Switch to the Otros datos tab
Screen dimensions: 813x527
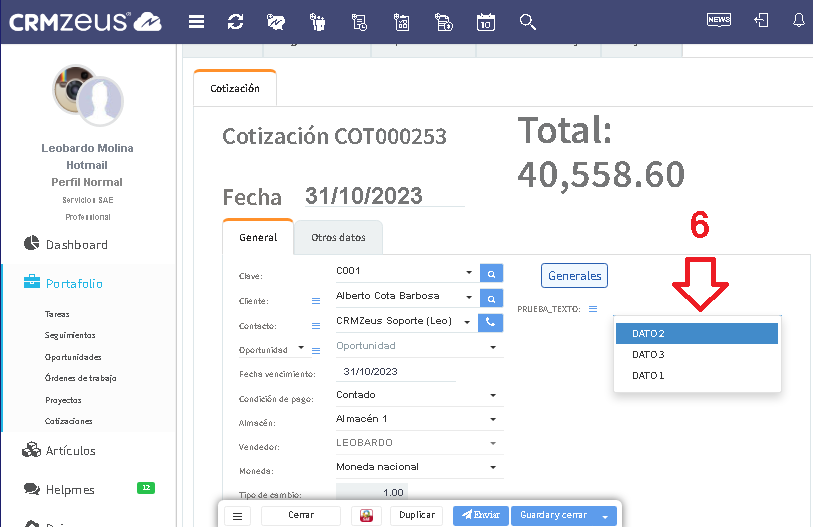338,238
